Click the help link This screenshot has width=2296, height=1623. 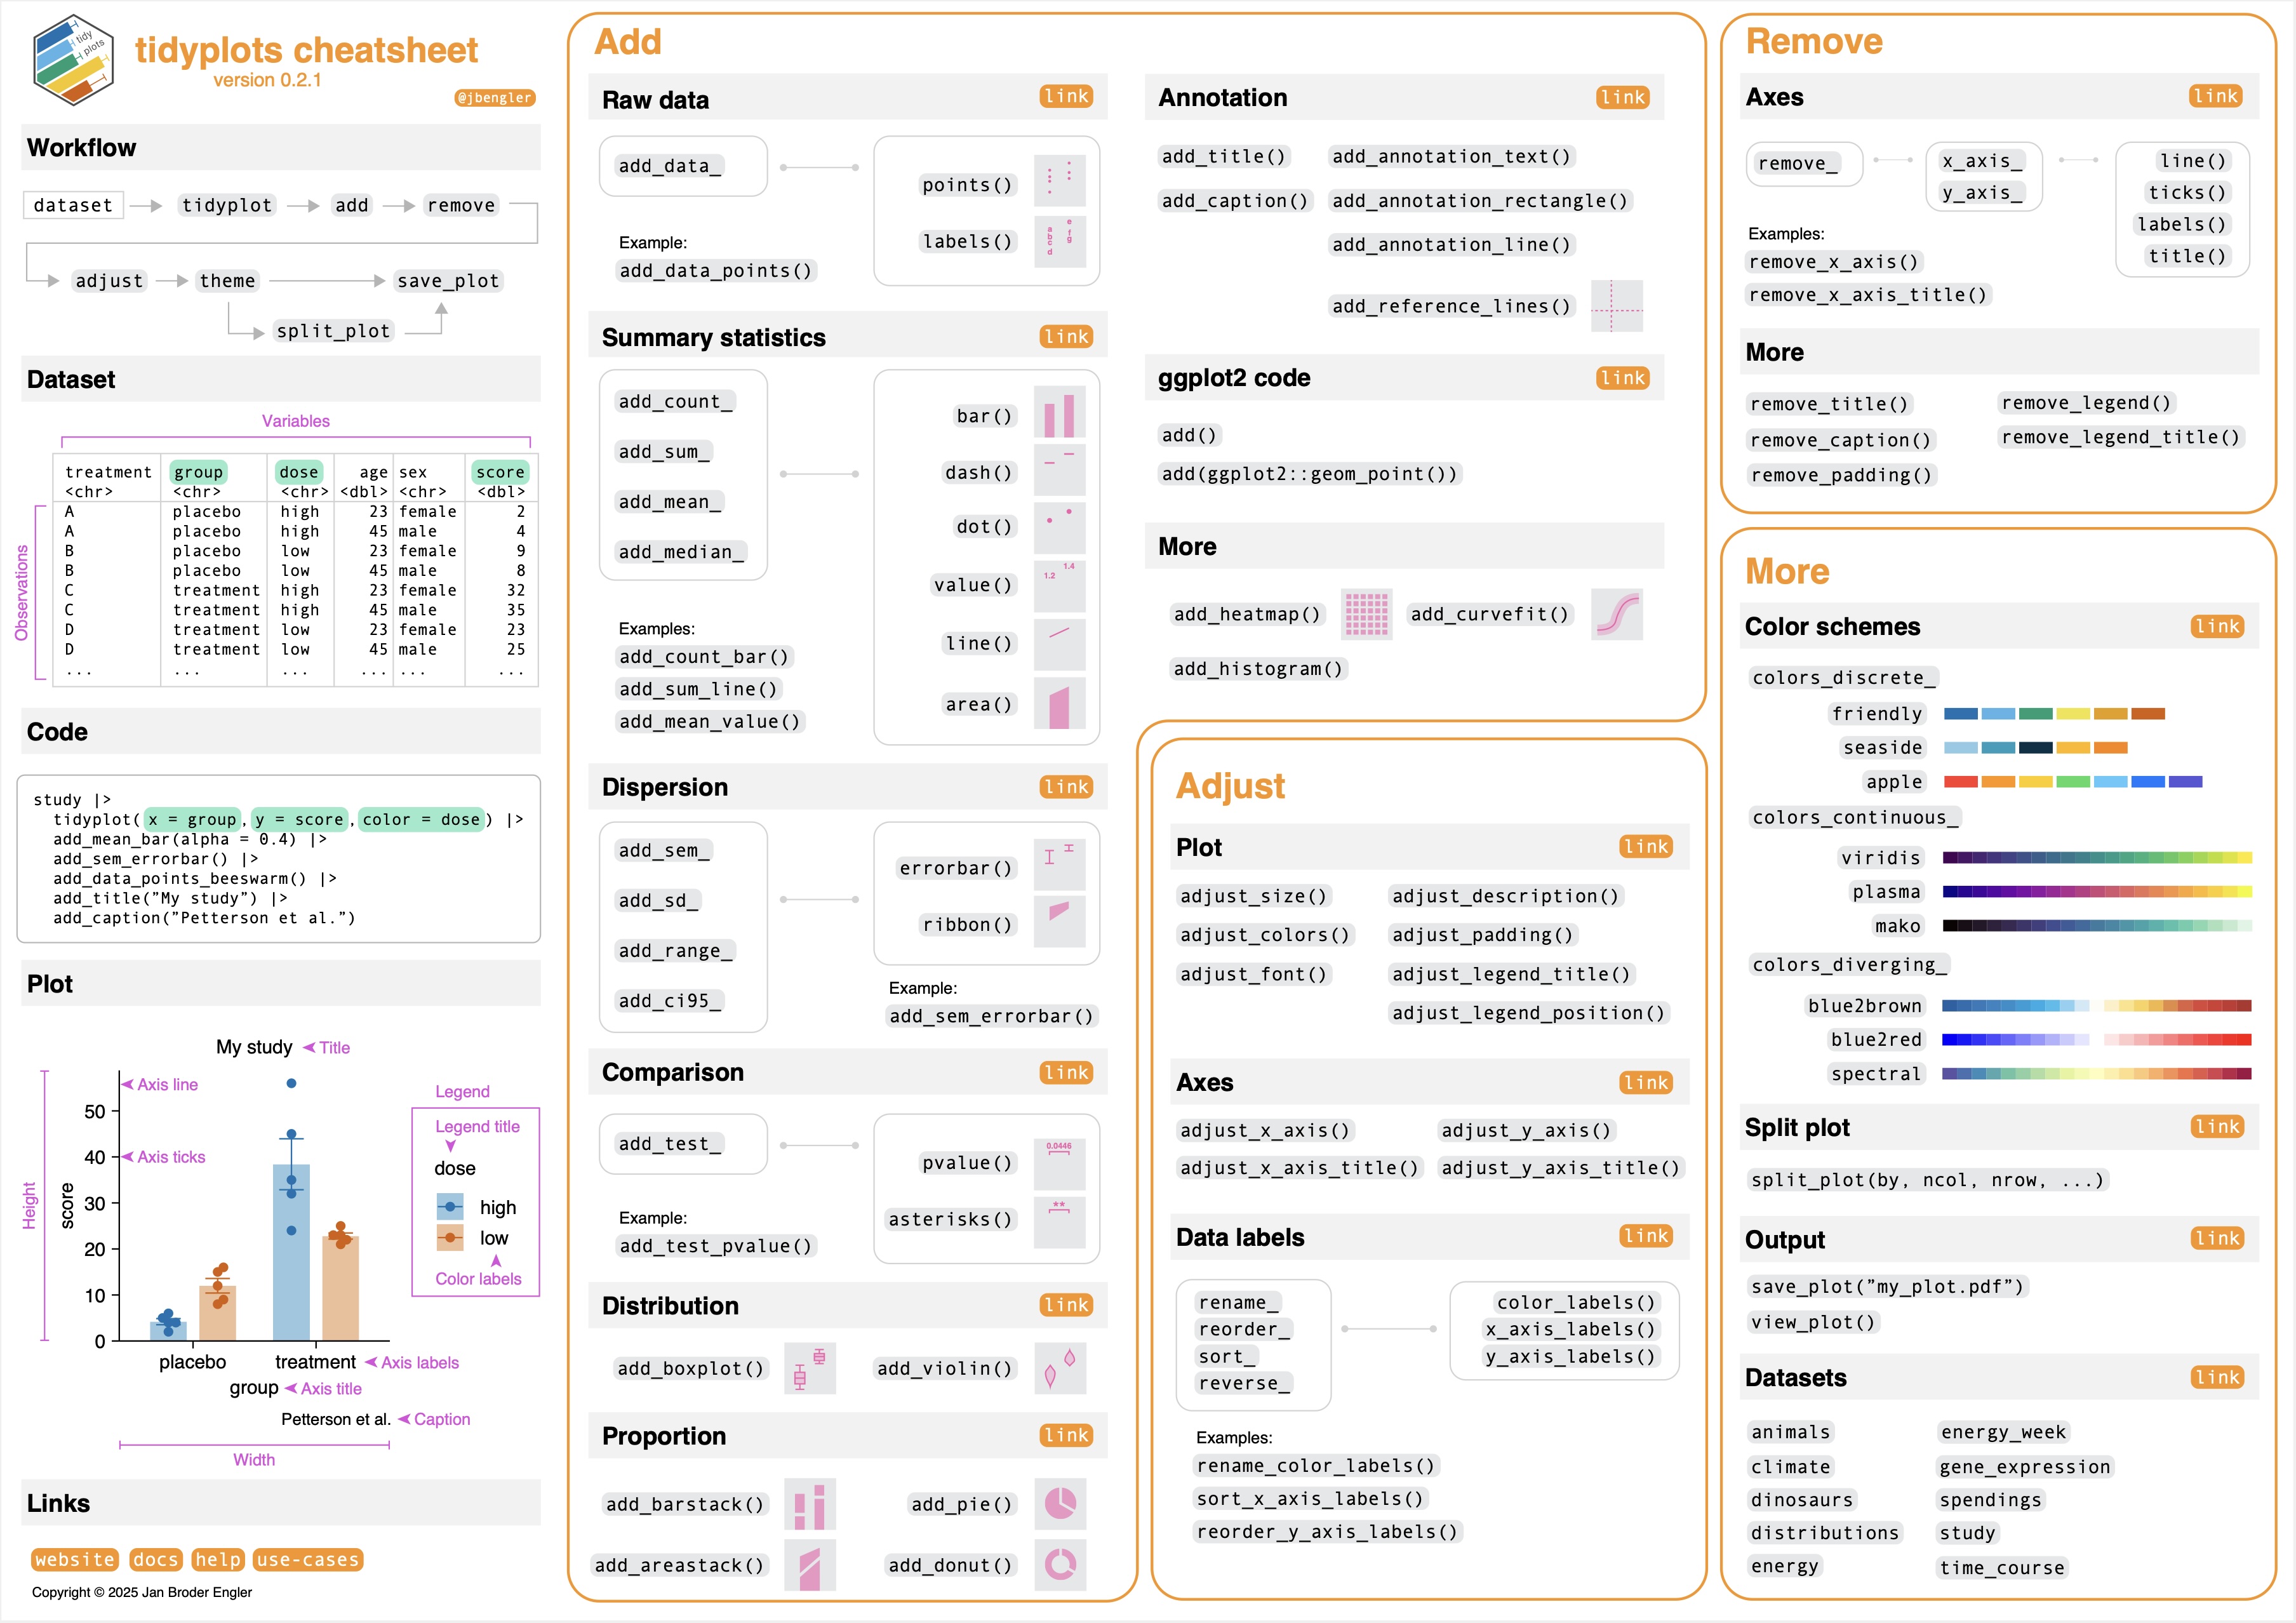coord(217,1559)
